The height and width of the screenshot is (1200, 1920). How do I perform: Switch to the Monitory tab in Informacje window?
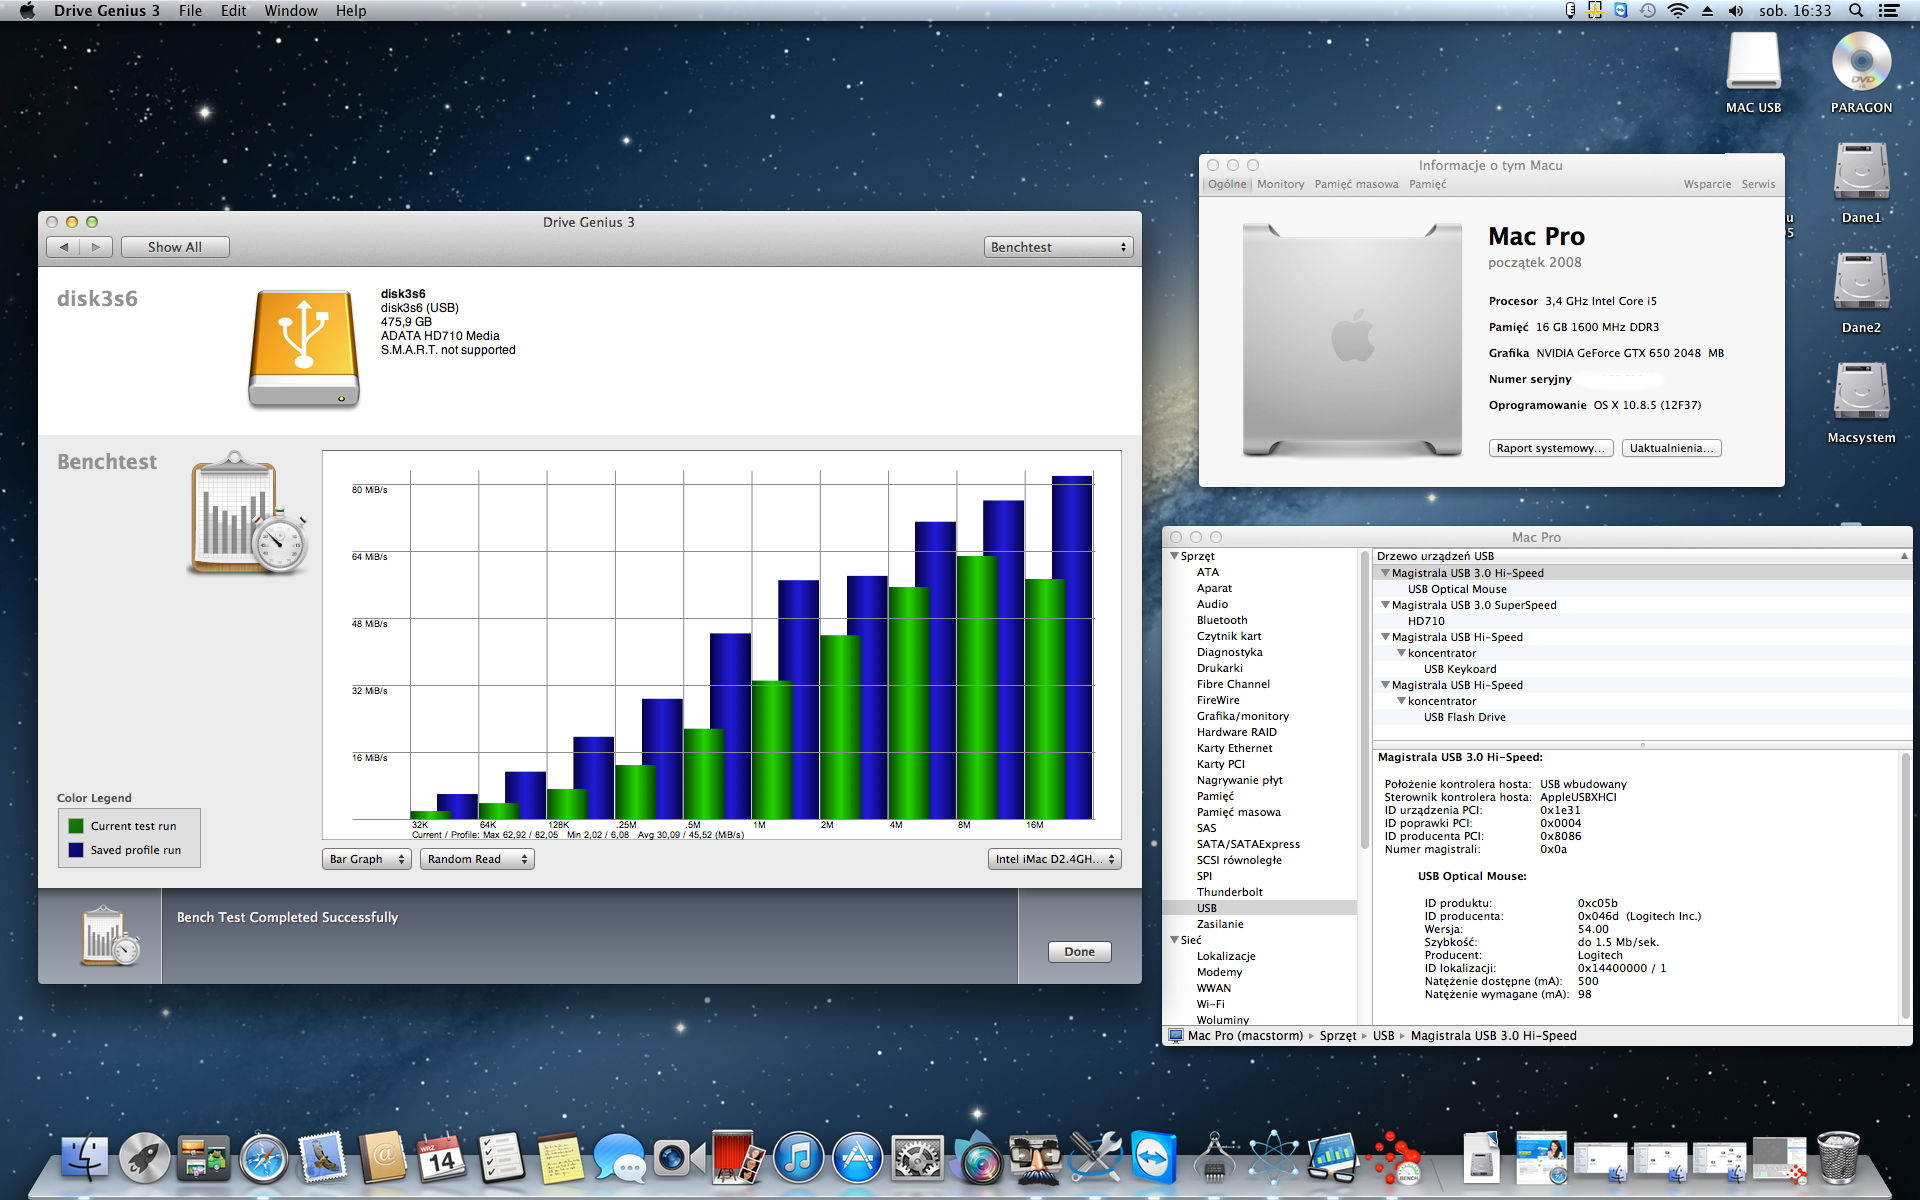(x=1281, y=184)
